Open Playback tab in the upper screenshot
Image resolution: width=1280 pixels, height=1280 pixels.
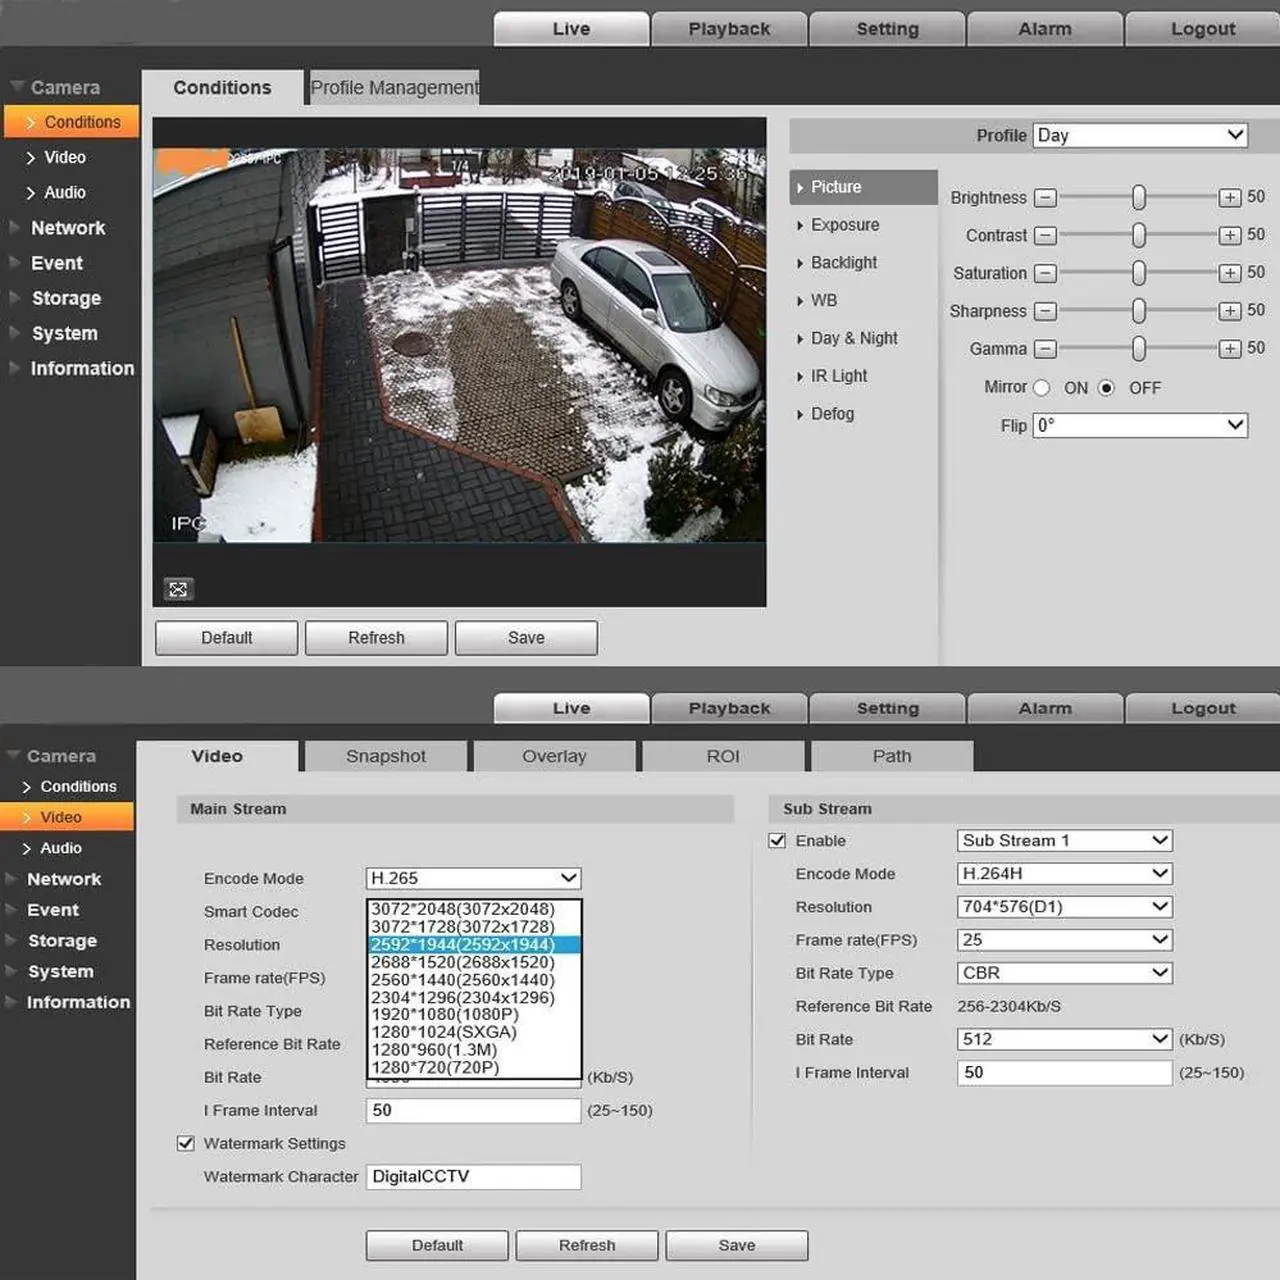click(729, 29)
